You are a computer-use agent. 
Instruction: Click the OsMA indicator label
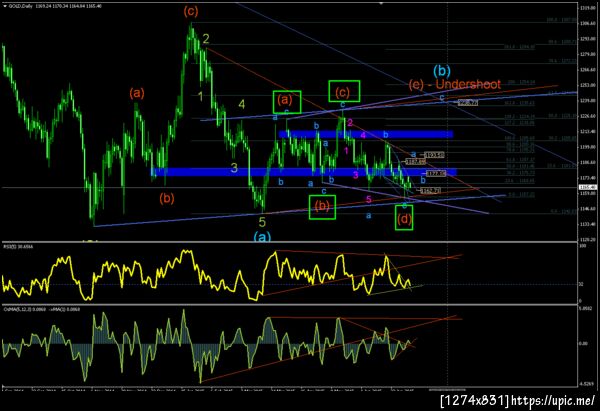(41, 309)
